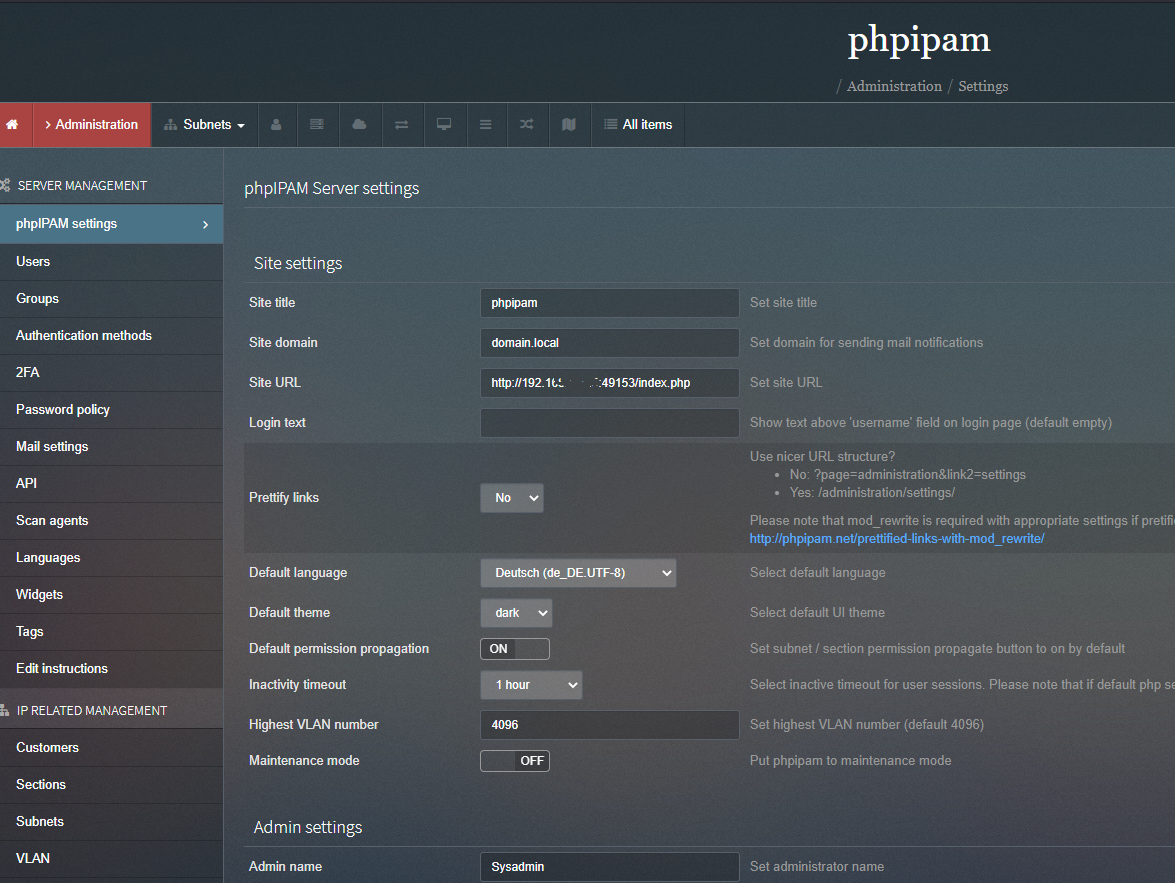Open Authentication methods in sidebar

click(112, 336)
